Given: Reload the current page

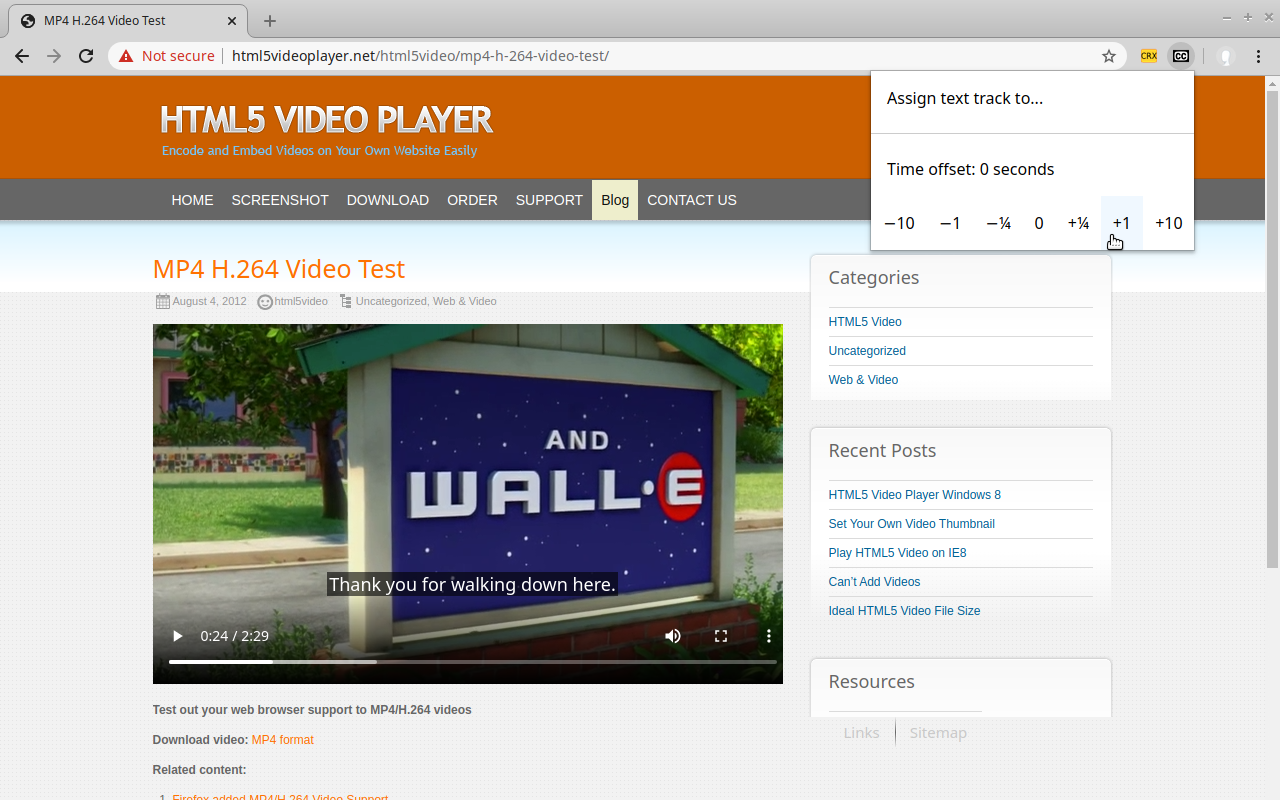Looking at the screenshot, I should pyautogui.click(x=86, y=56).
